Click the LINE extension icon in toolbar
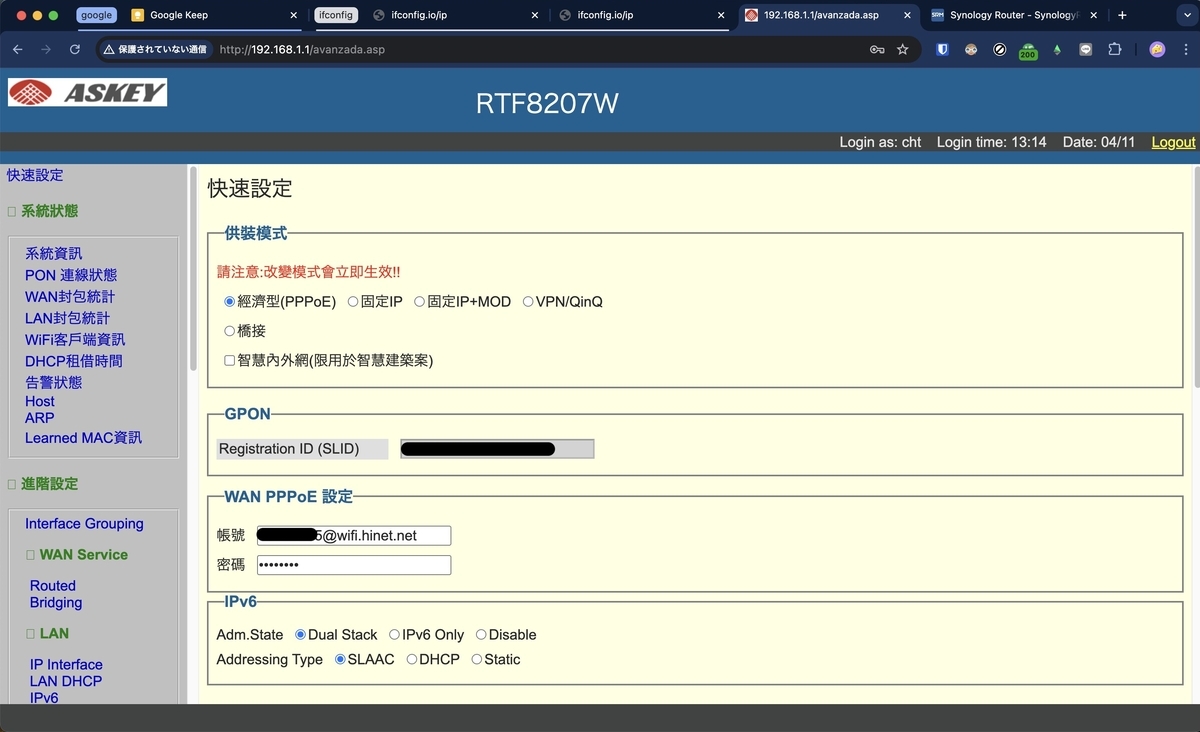This screenshot has width=1200, height=732. point(1084,49)
